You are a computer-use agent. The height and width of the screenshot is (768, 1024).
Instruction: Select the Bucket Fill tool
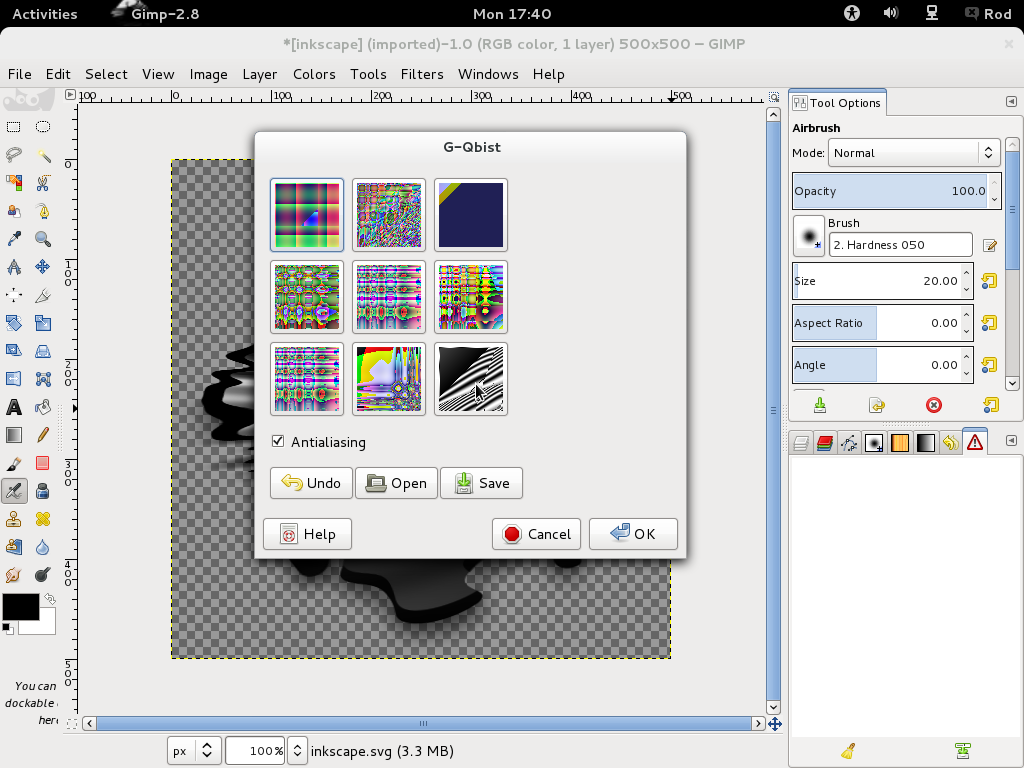(43, 407)
